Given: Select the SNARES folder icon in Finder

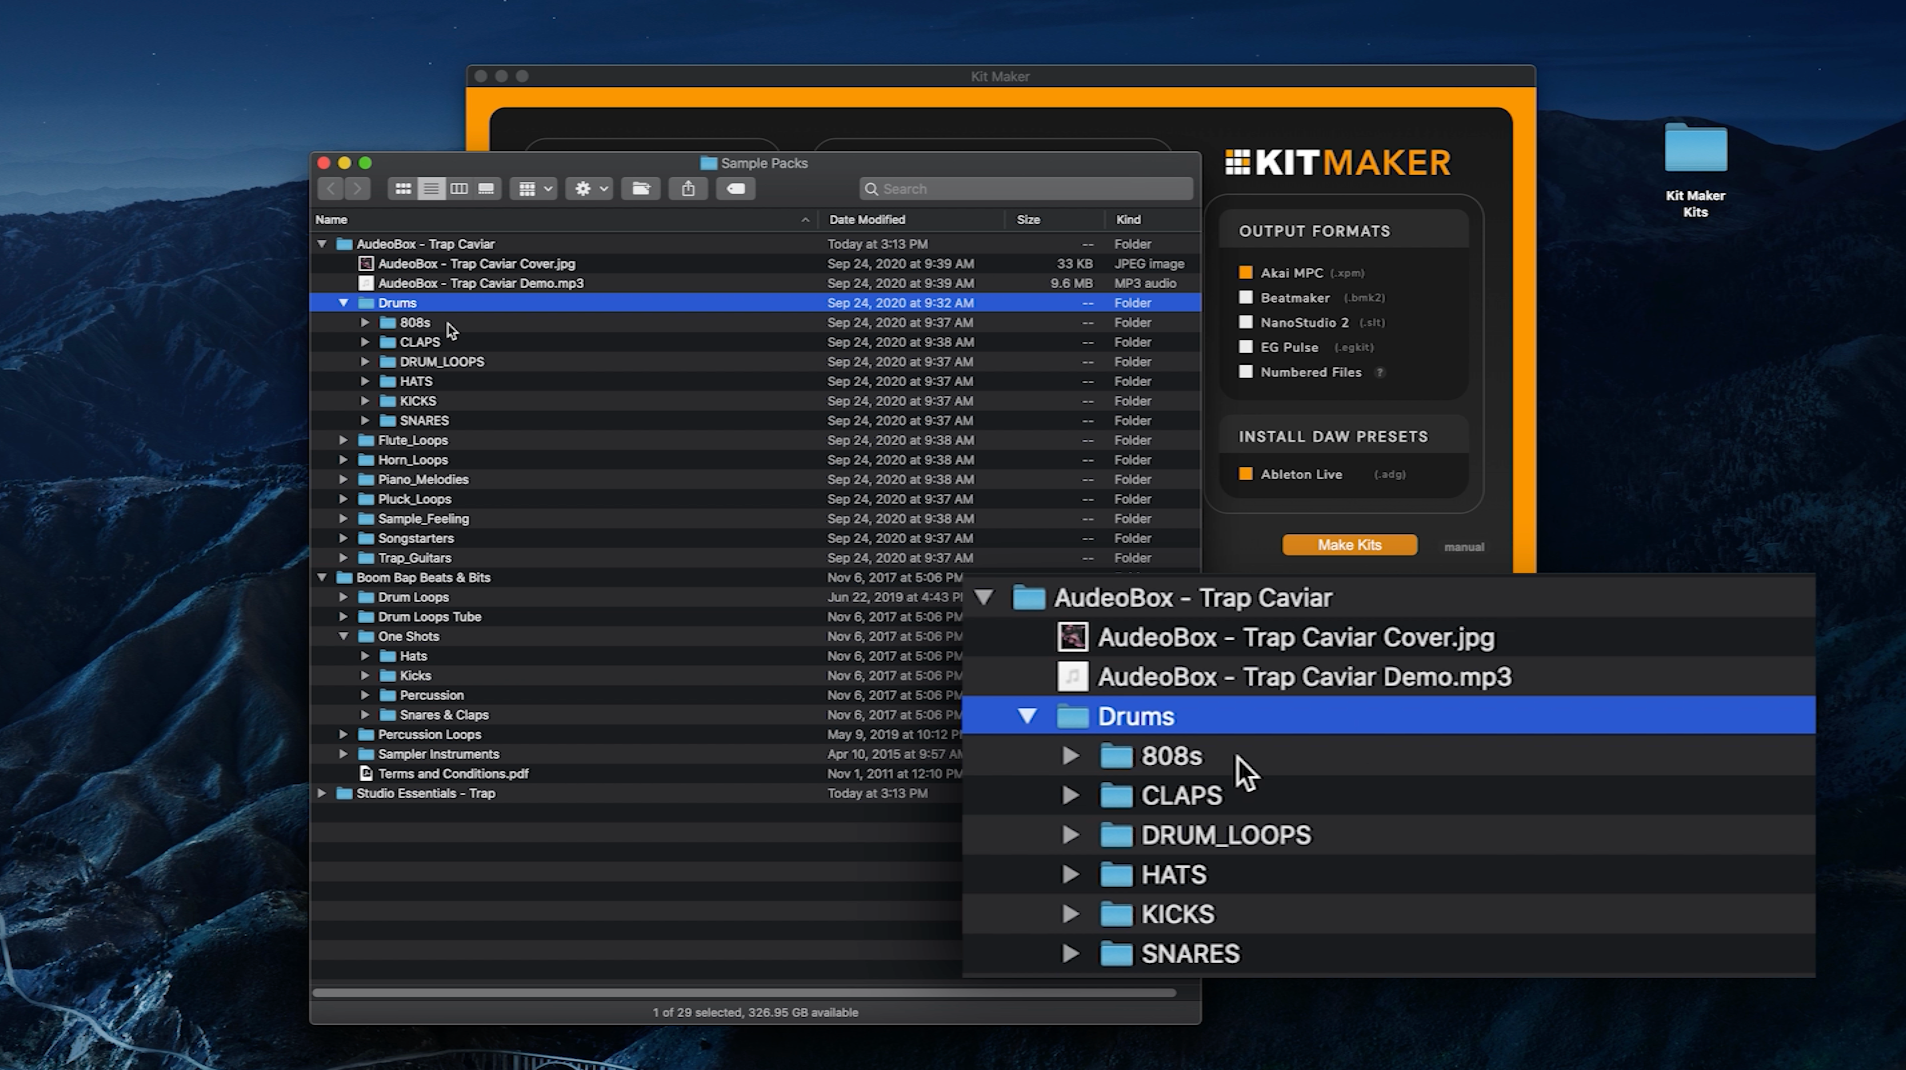Looking at the screenshot, I should 388,421.
